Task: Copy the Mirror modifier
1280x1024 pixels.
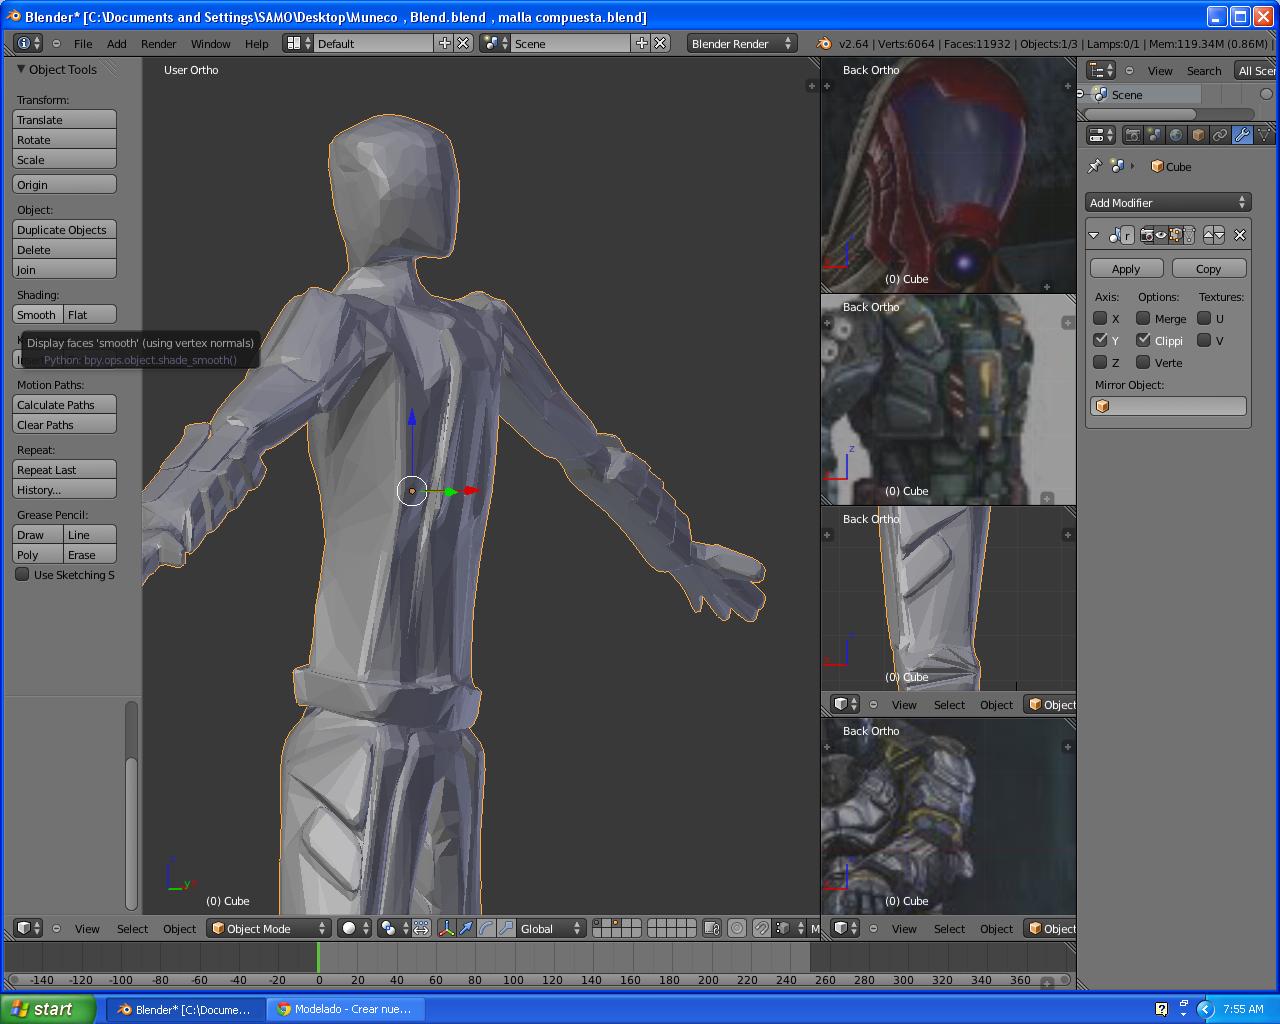Action: click(x=1208, y=268)
